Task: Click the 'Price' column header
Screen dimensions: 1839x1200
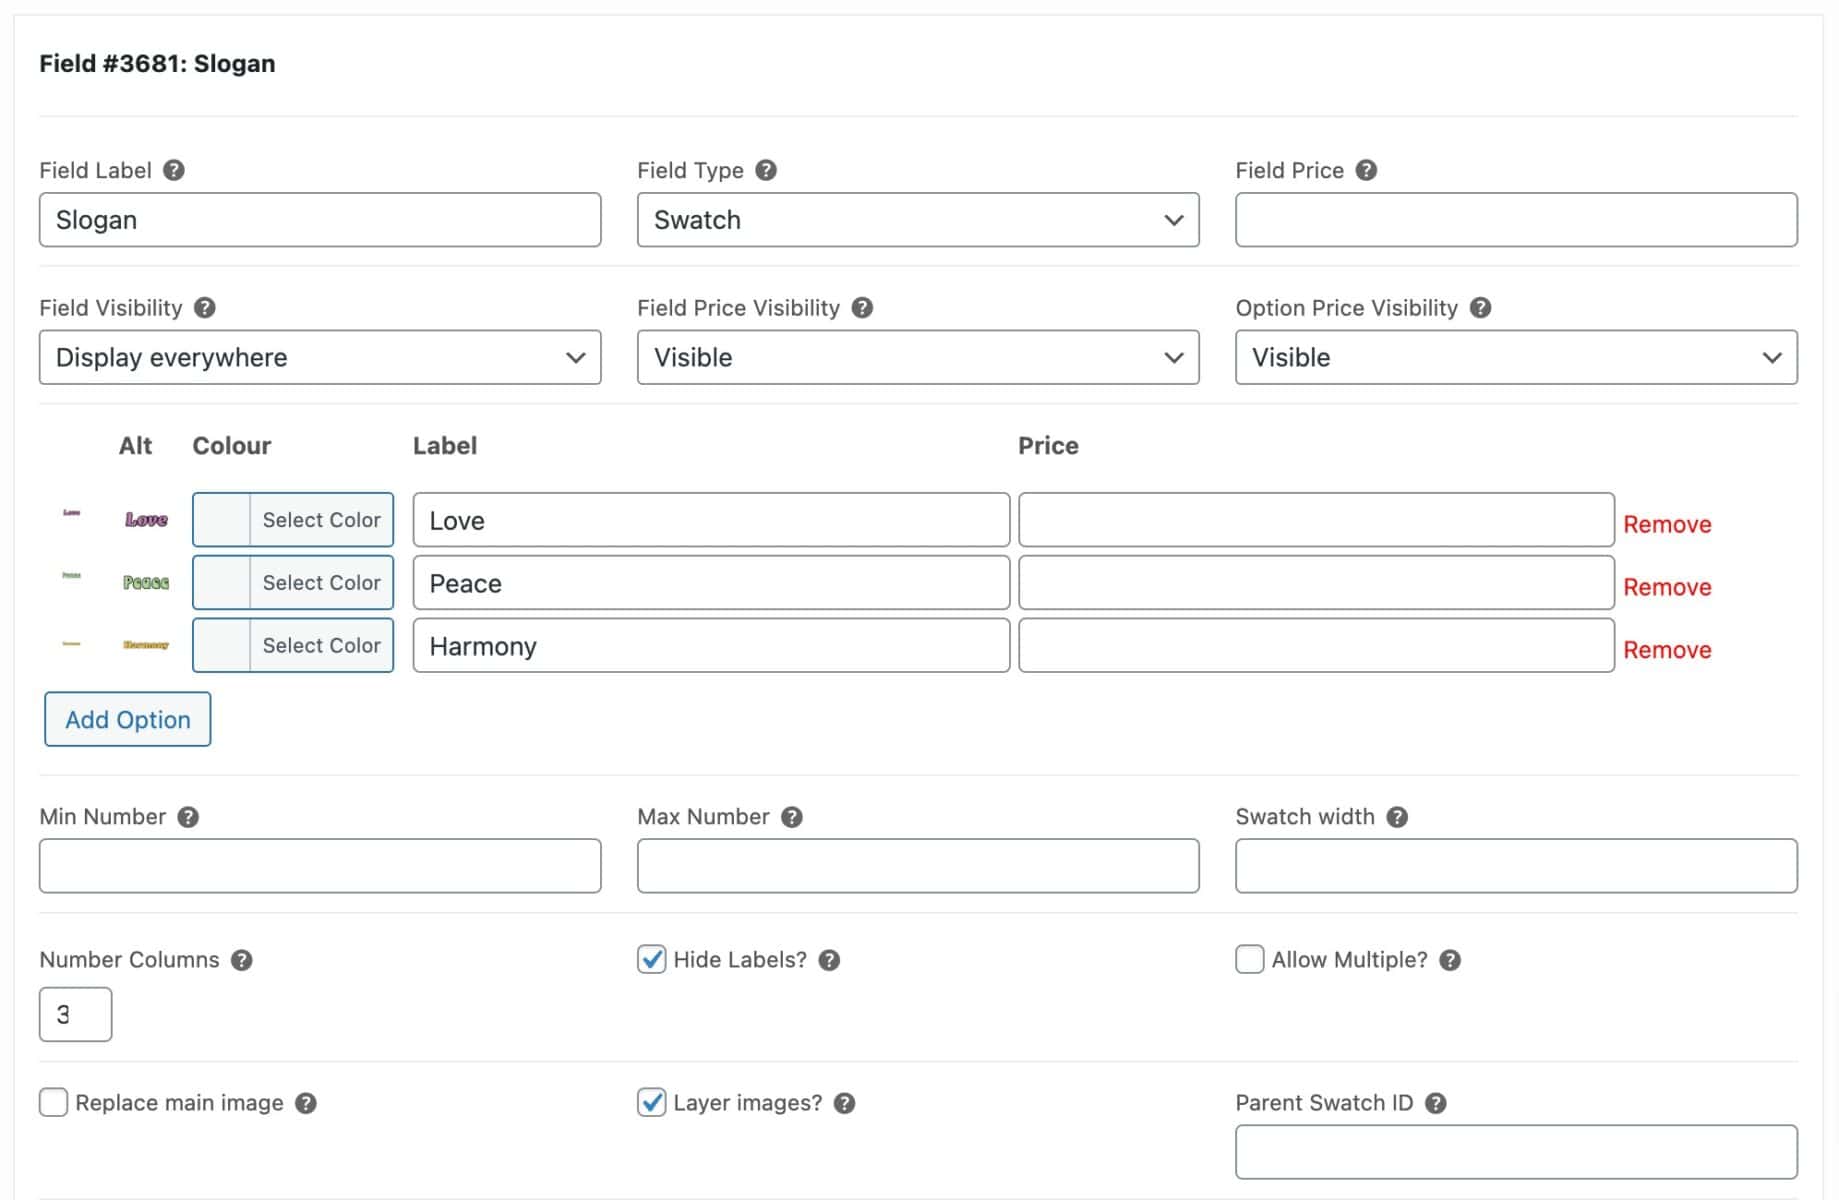Action: [x=1048, y=446]
